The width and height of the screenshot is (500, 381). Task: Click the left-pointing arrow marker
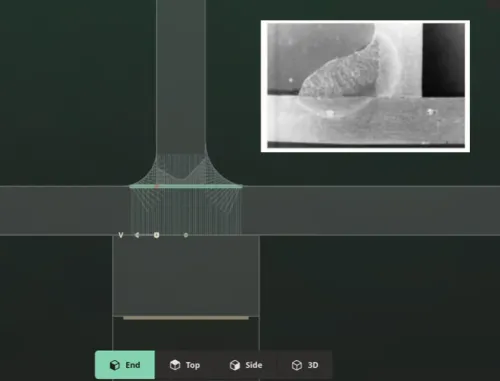(137, 235)
